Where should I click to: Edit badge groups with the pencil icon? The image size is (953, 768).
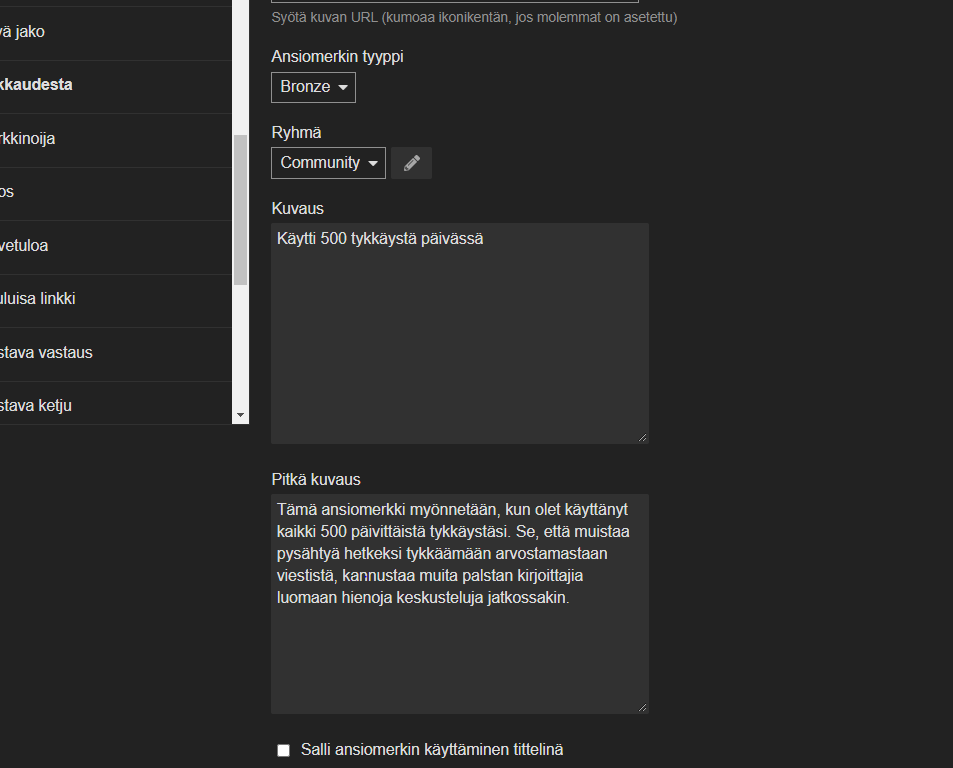point(411,163)
